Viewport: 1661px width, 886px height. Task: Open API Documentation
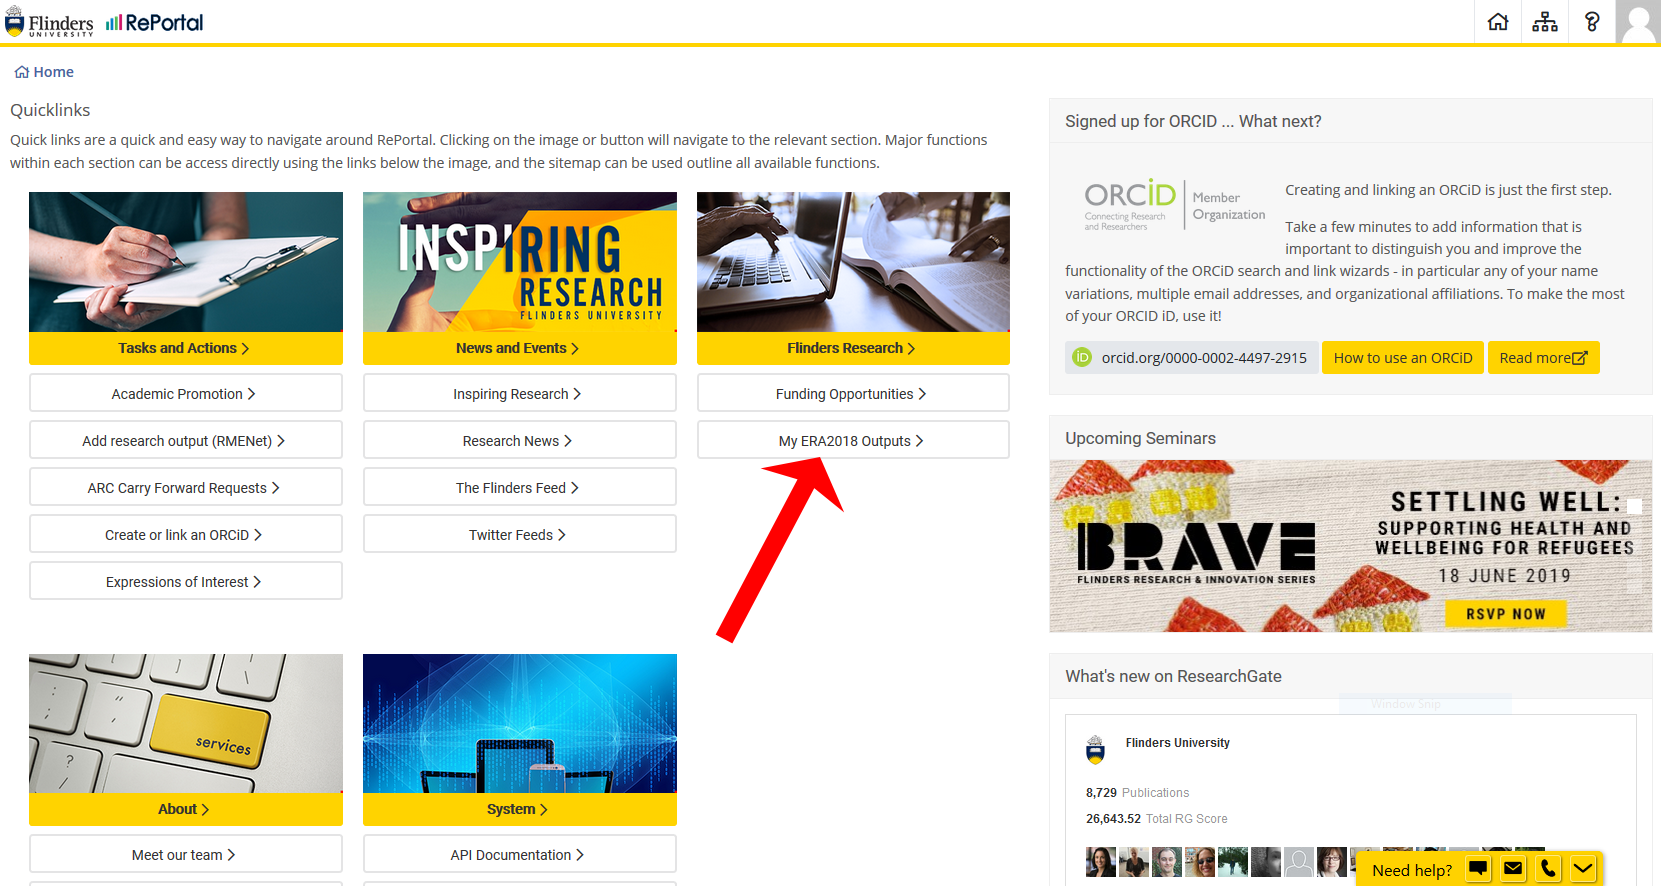point(519,854)
